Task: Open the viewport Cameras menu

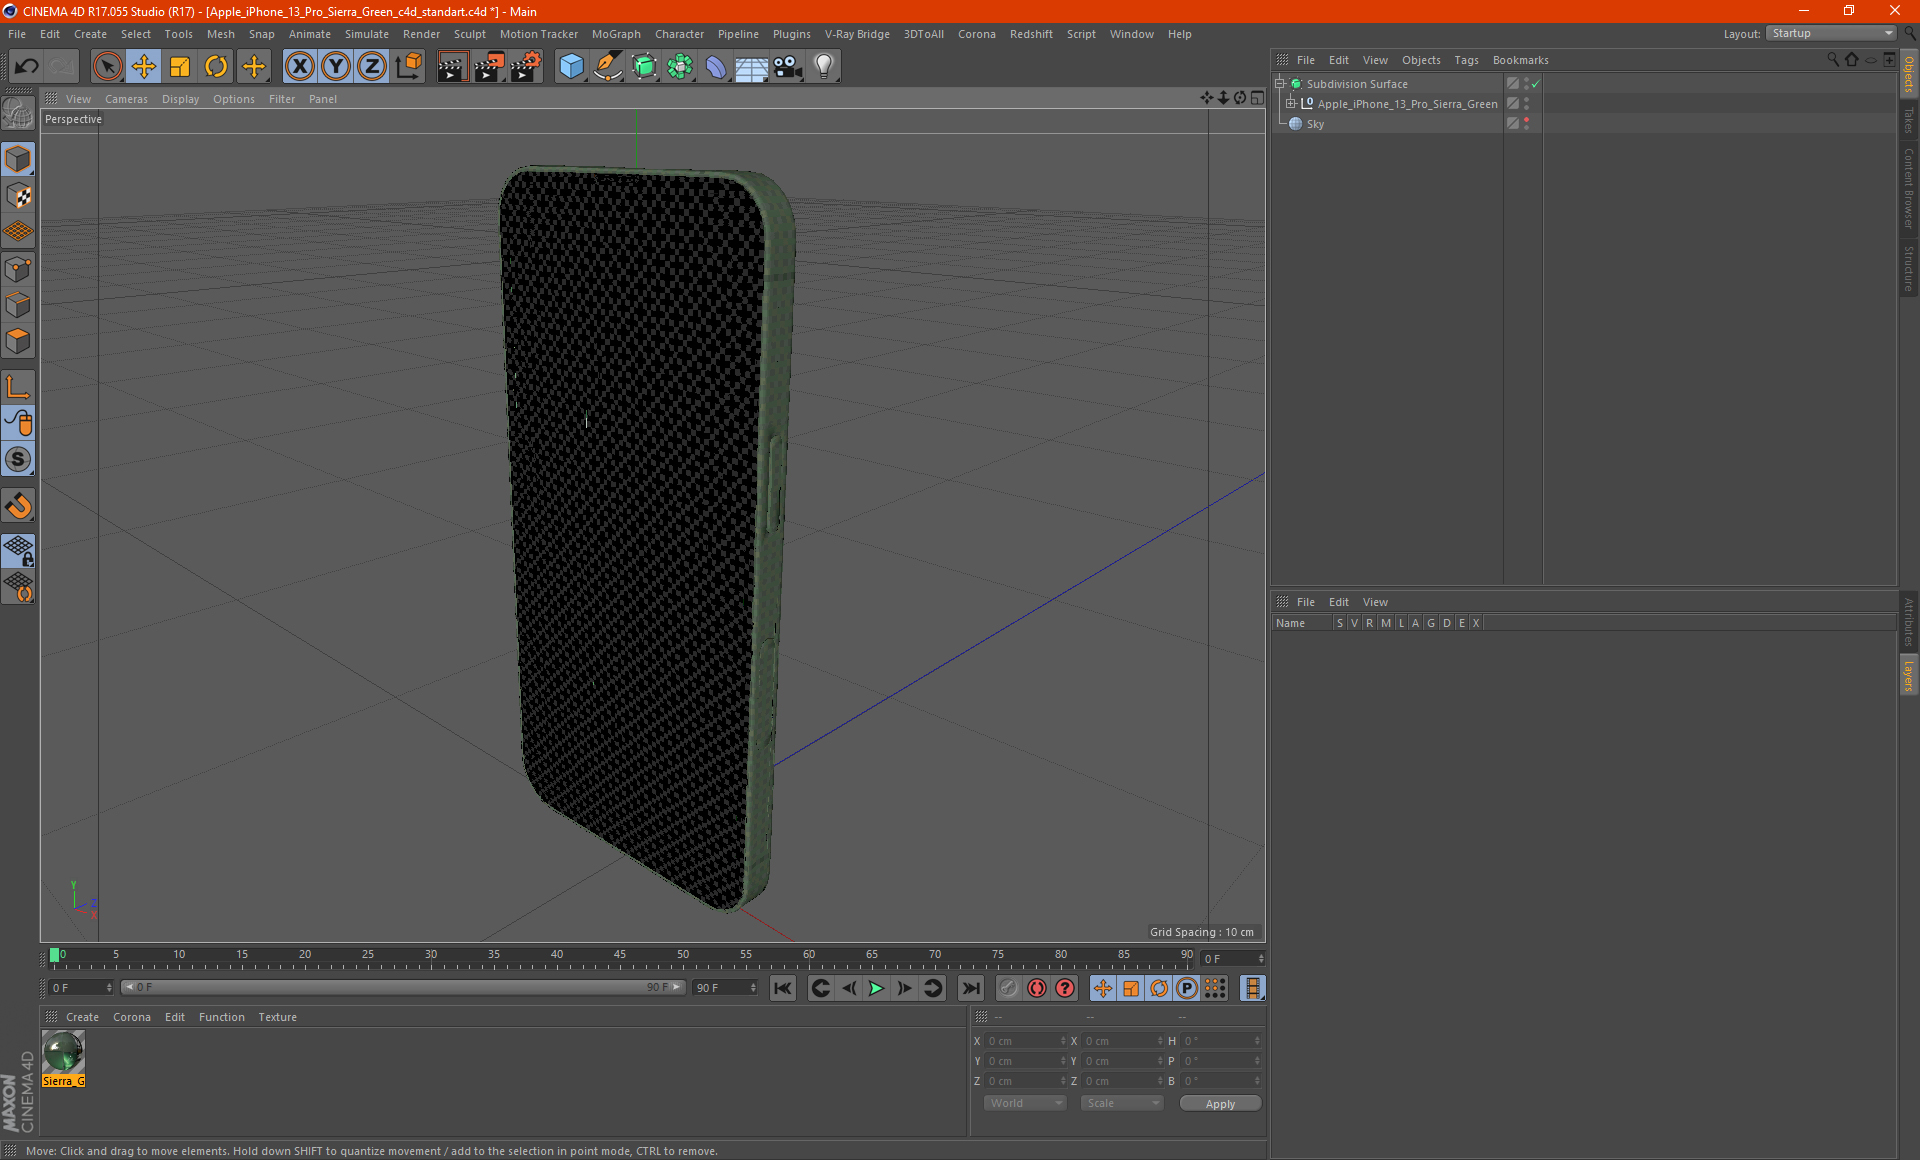Action: click(126, 99)
